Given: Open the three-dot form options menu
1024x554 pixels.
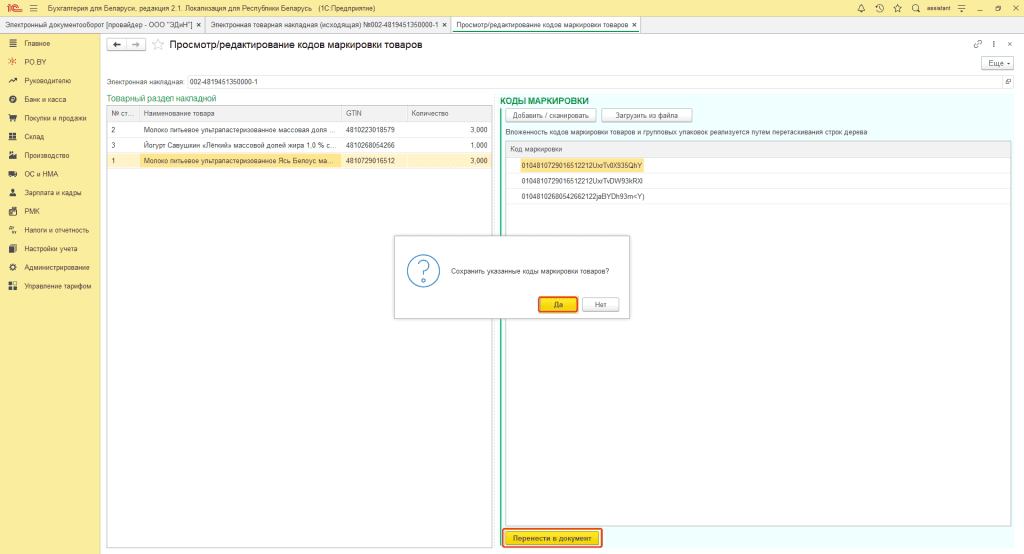Looking at the screenshot, I should [x=992, y=45].
